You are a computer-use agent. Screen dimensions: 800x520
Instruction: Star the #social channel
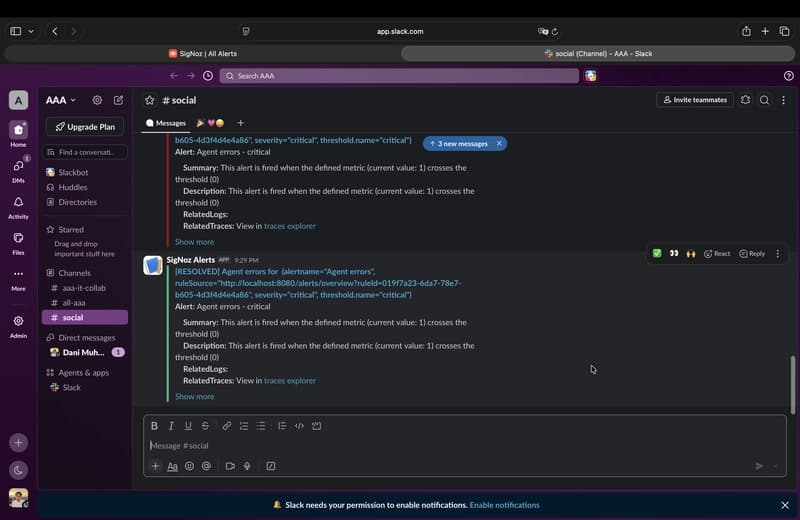click(149, 100)
